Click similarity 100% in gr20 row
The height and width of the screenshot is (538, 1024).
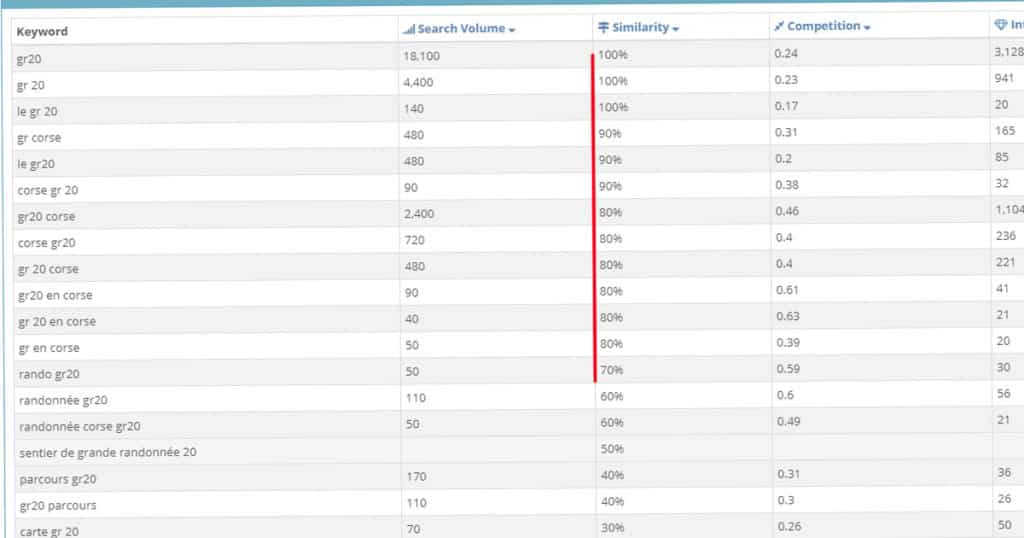[613, 55]
